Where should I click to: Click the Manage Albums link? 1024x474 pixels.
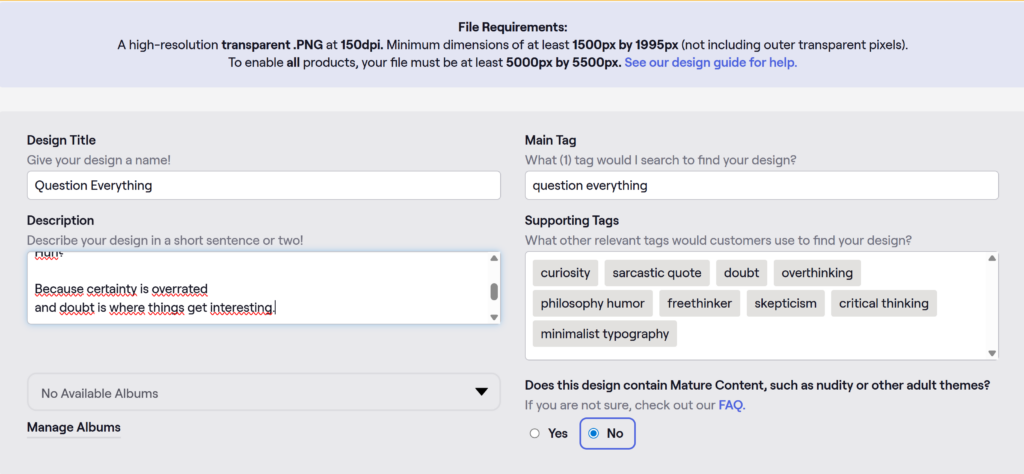tap(74, 428)
